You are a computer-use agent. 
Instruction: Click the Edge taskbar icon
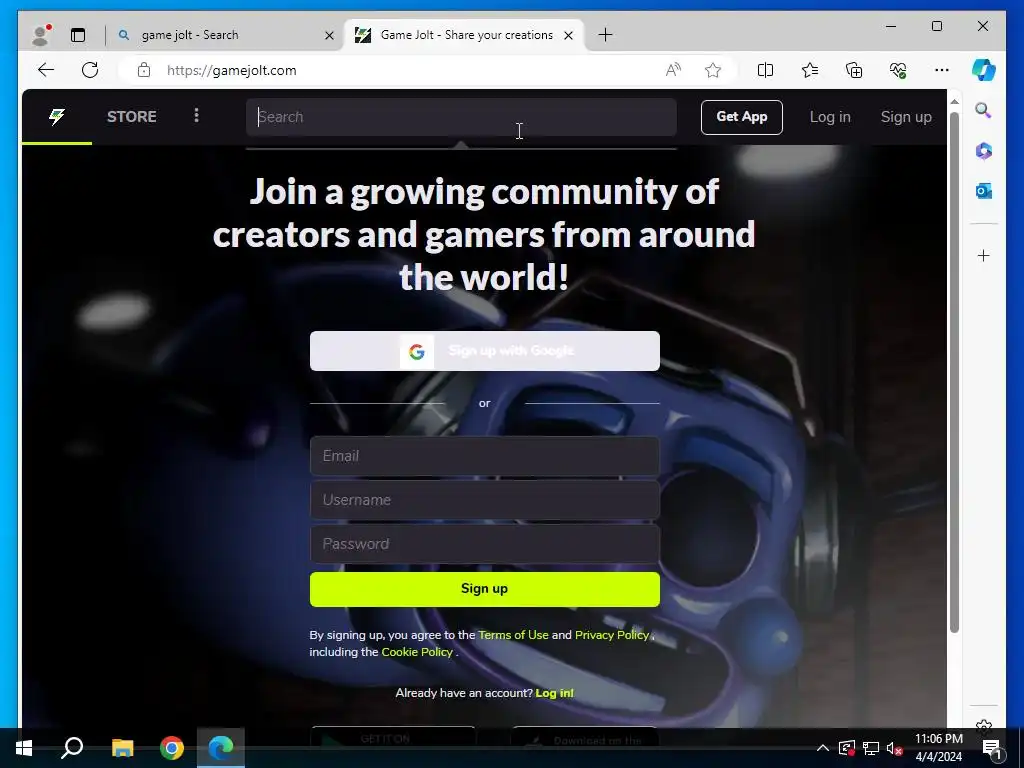221,748
